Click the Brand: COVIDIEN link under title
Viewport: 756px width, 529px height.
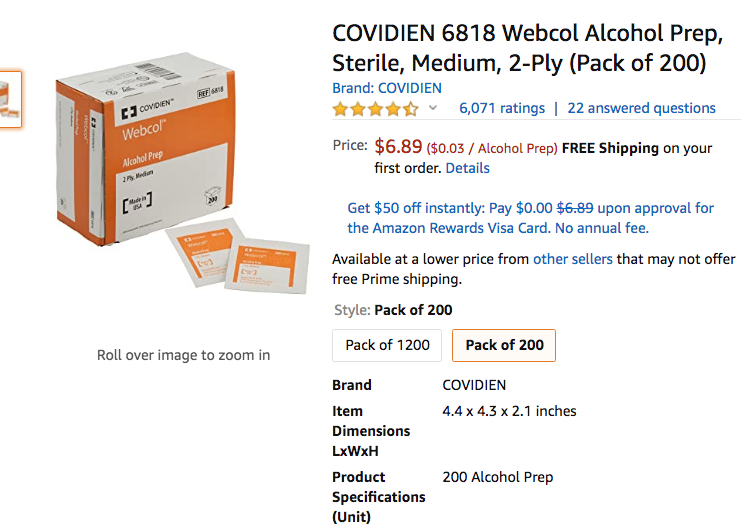click(387, 88)
